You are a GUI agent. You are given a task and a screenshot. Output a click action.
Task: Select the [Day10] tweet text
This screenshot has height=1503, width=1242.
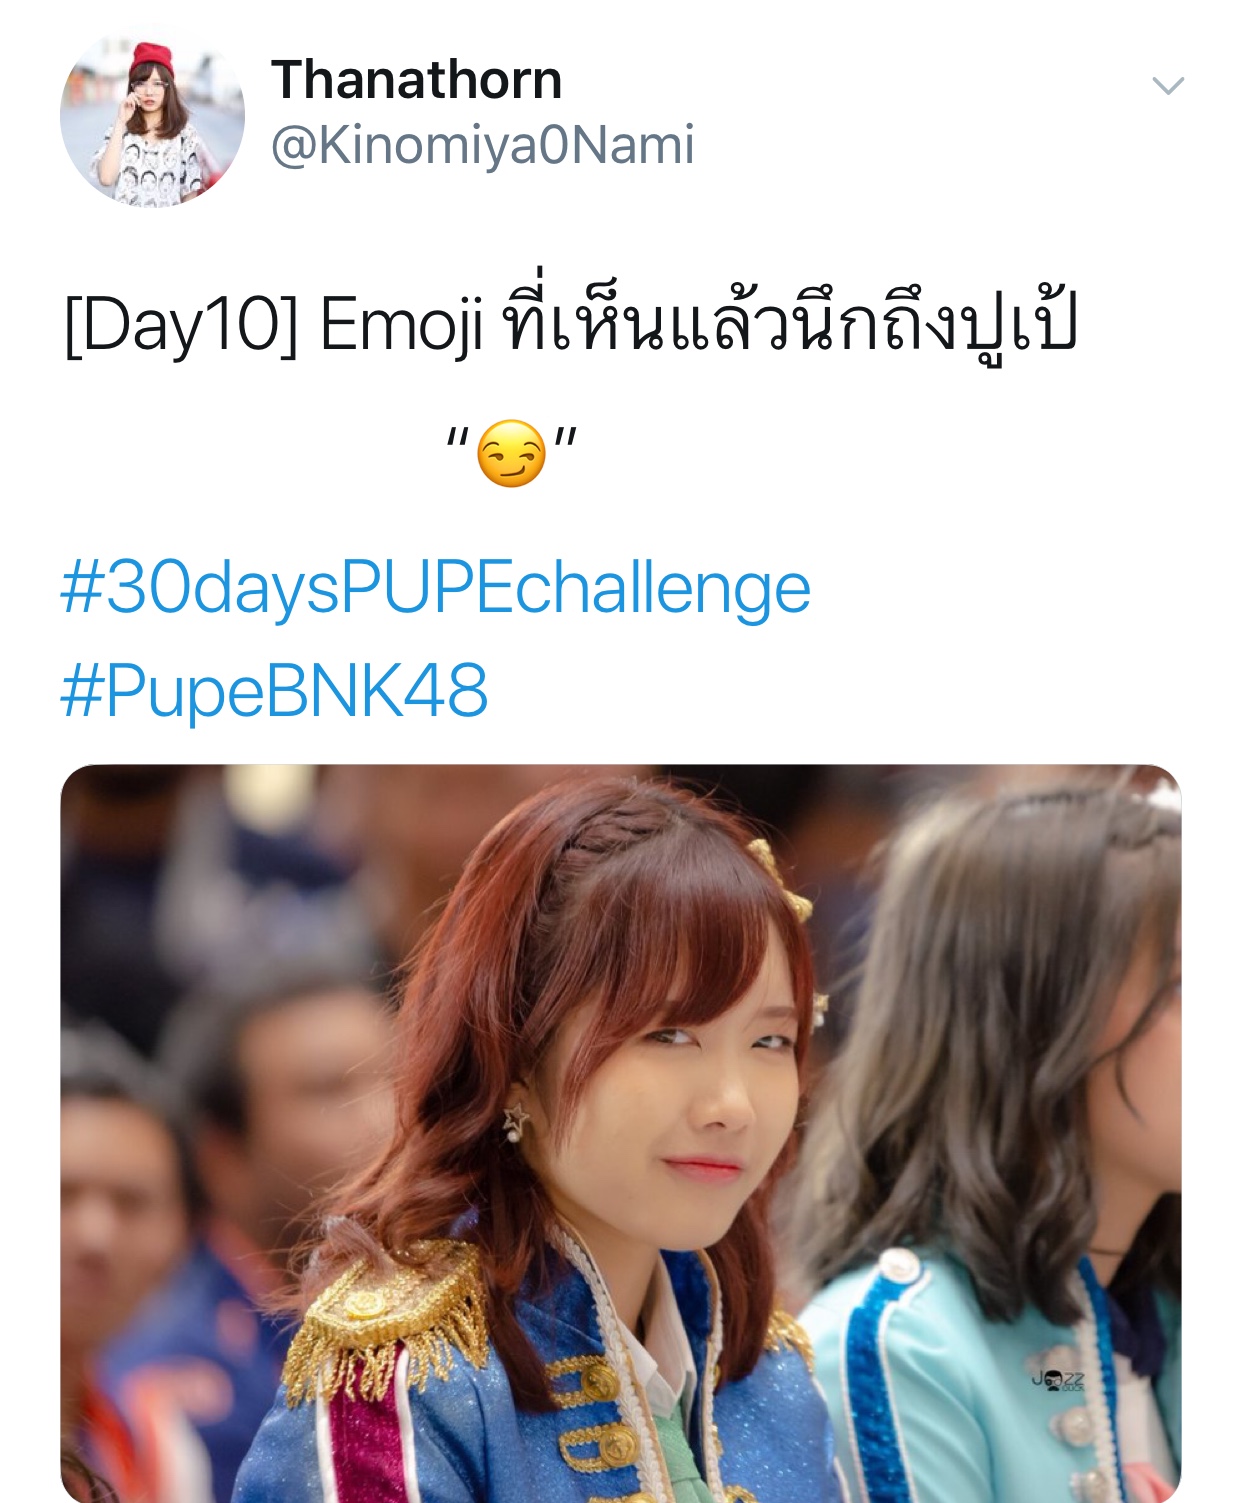point(181,325)
